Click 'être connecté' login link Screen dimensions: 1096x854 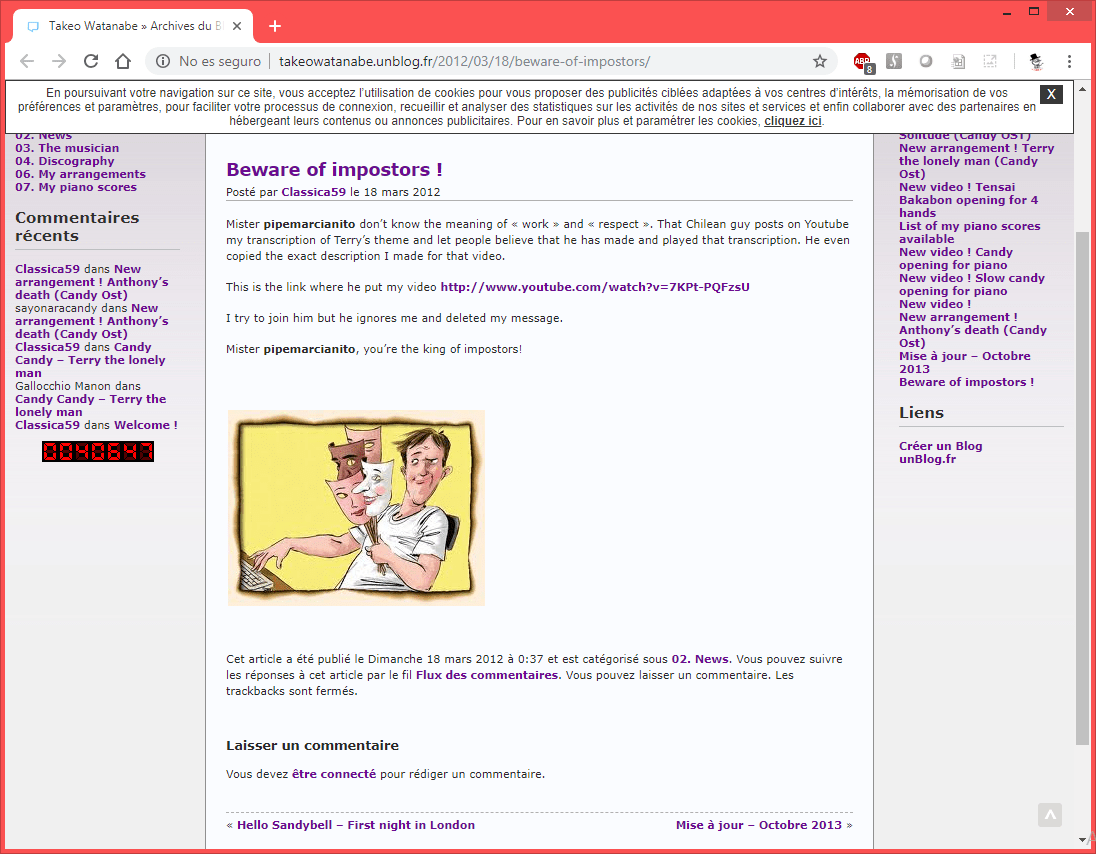334,774
